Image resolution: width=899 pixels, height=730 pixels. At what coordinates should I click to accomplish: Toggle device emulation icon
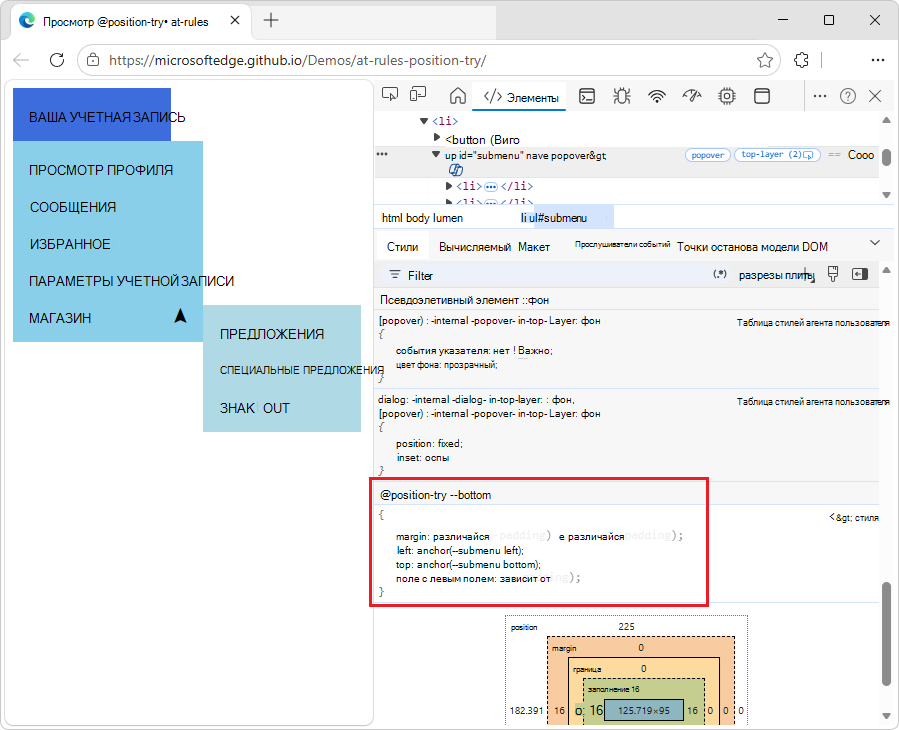coord(418,95)
